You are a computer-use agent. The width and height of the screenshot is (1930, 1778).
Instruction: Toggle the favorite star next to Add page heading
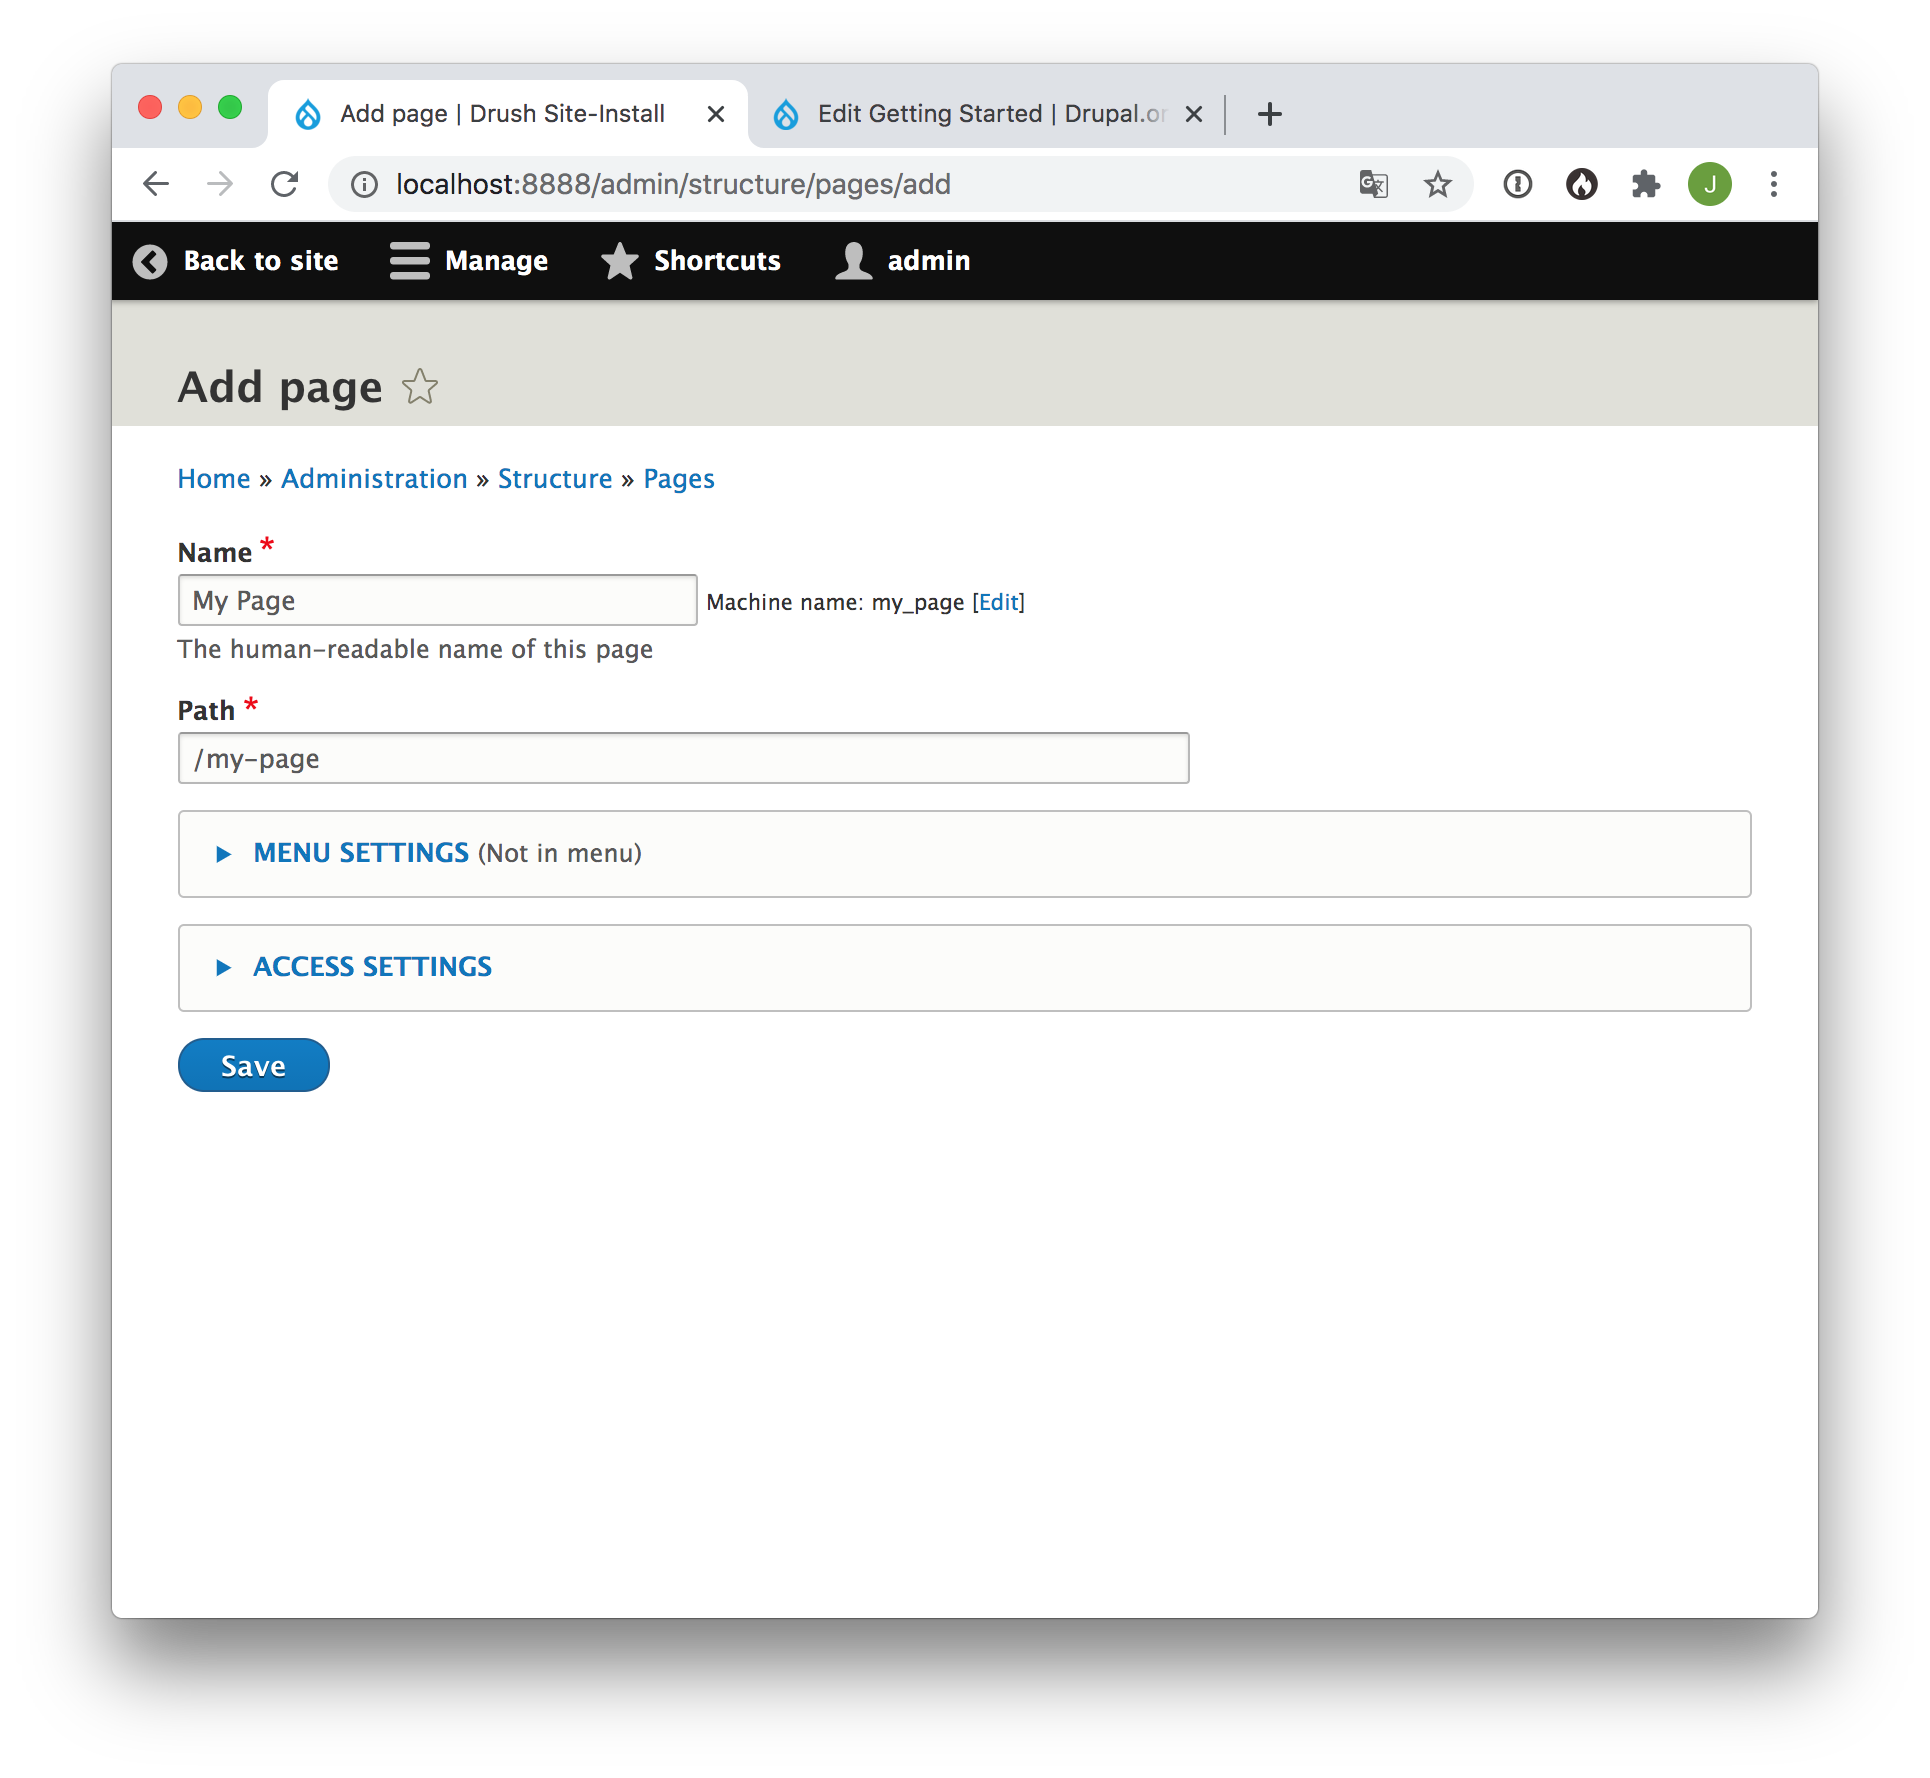419,387
